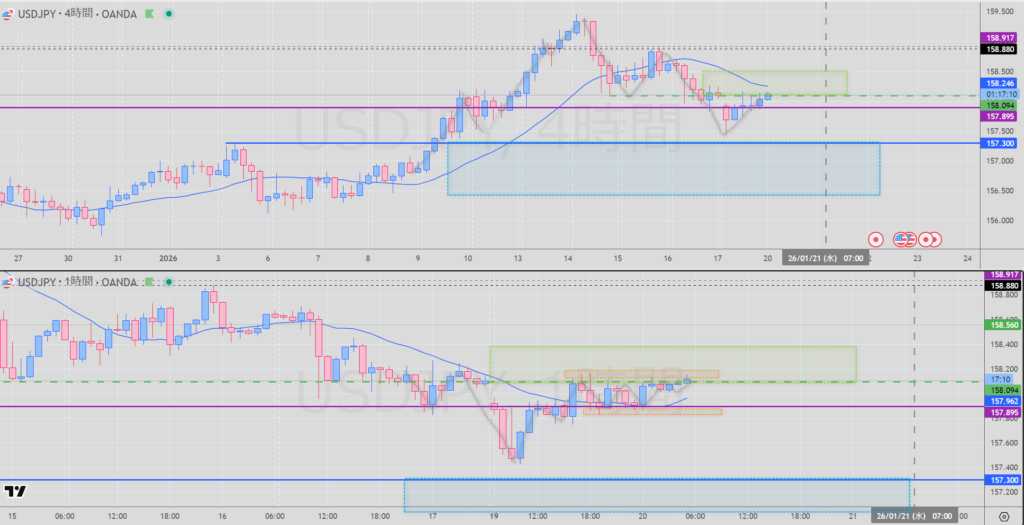This screenshot has height=525, width=1024.
Task: Select the large blue rectangle zone on upper chart
Action: click(x=663, y=169)
